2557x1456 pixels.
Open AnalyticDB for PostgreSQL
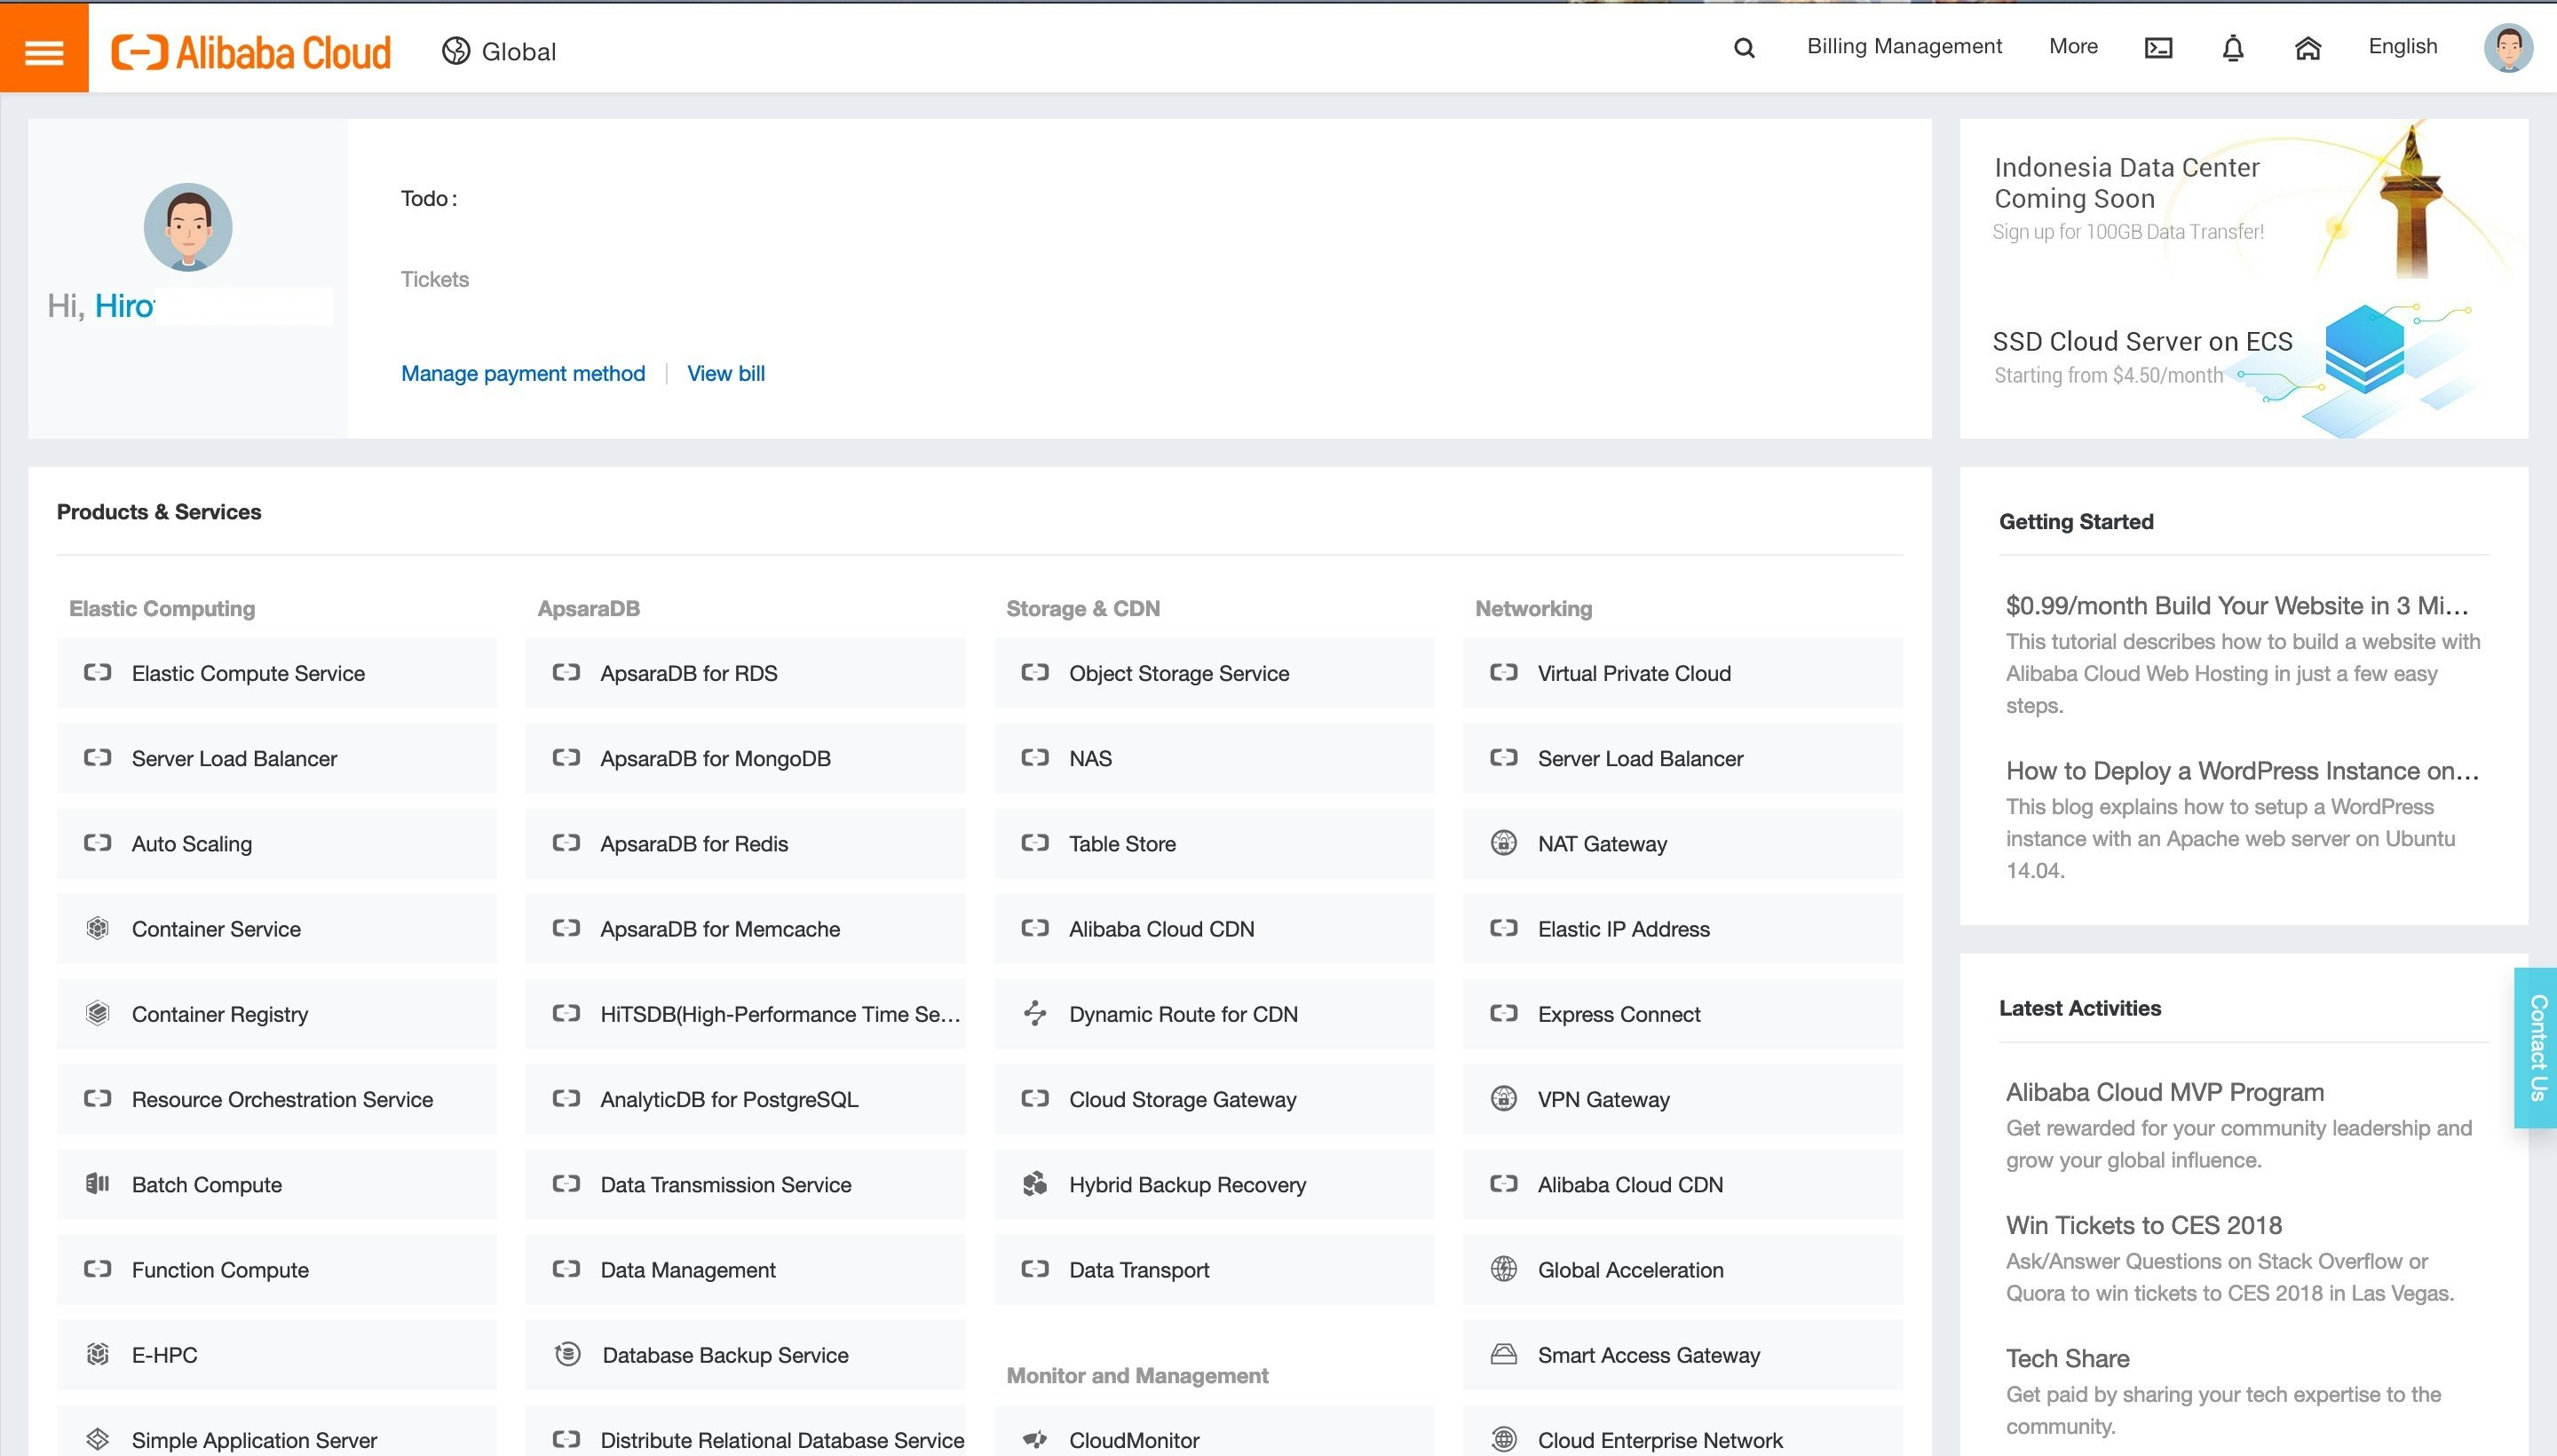pyautogui.click(x=745, y=1098)
